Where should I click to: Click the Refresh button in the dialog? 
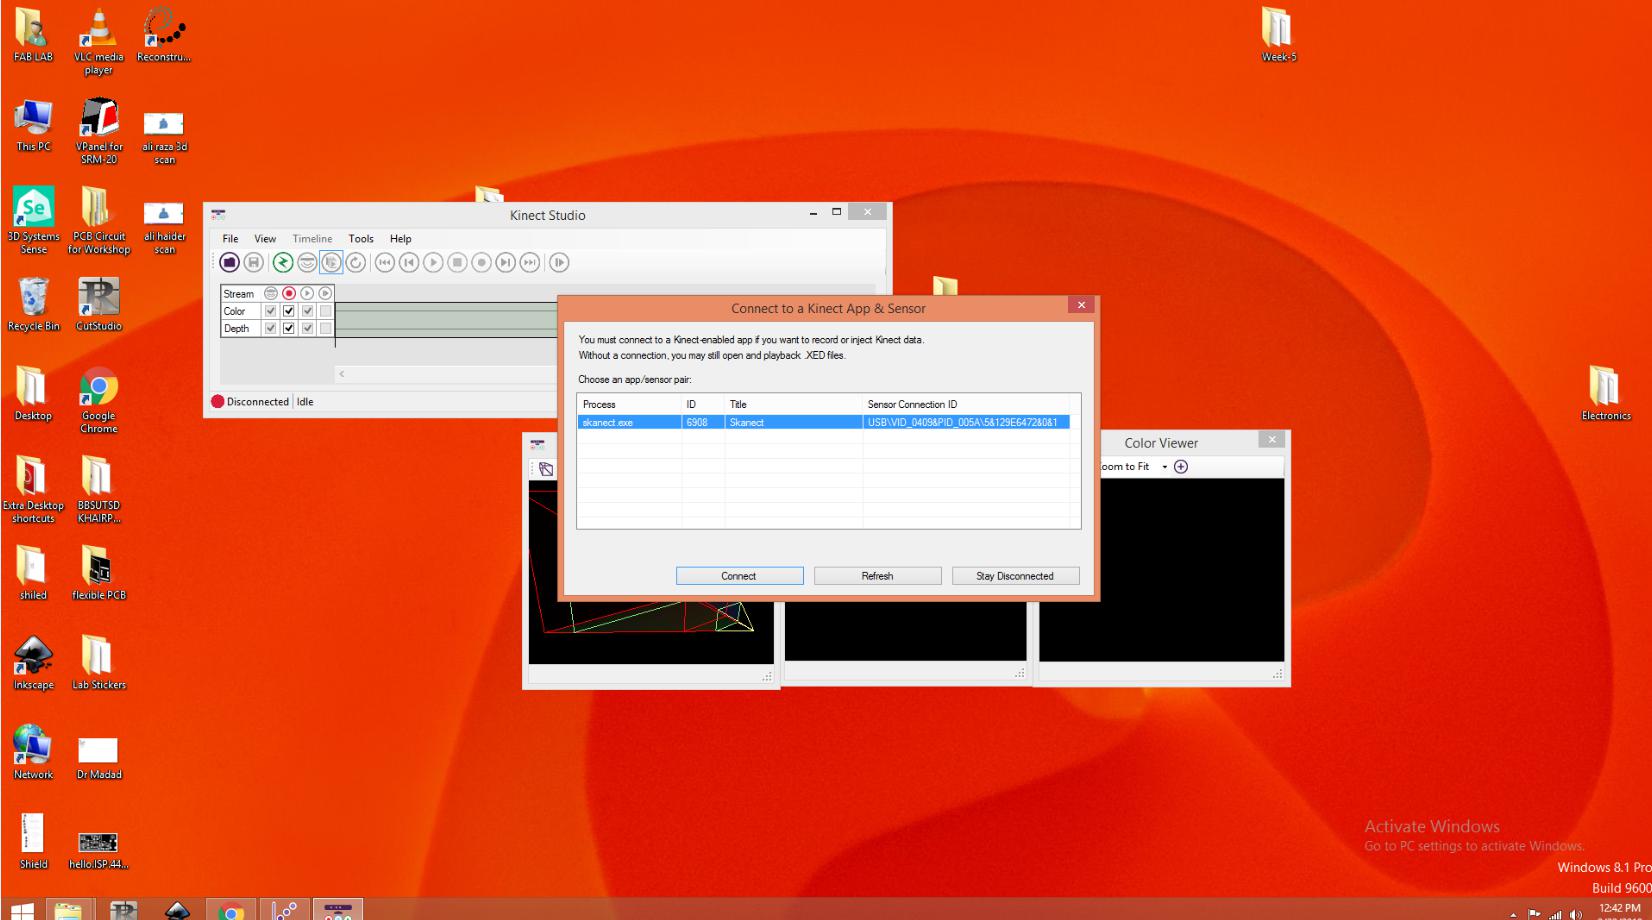[877, 576]
